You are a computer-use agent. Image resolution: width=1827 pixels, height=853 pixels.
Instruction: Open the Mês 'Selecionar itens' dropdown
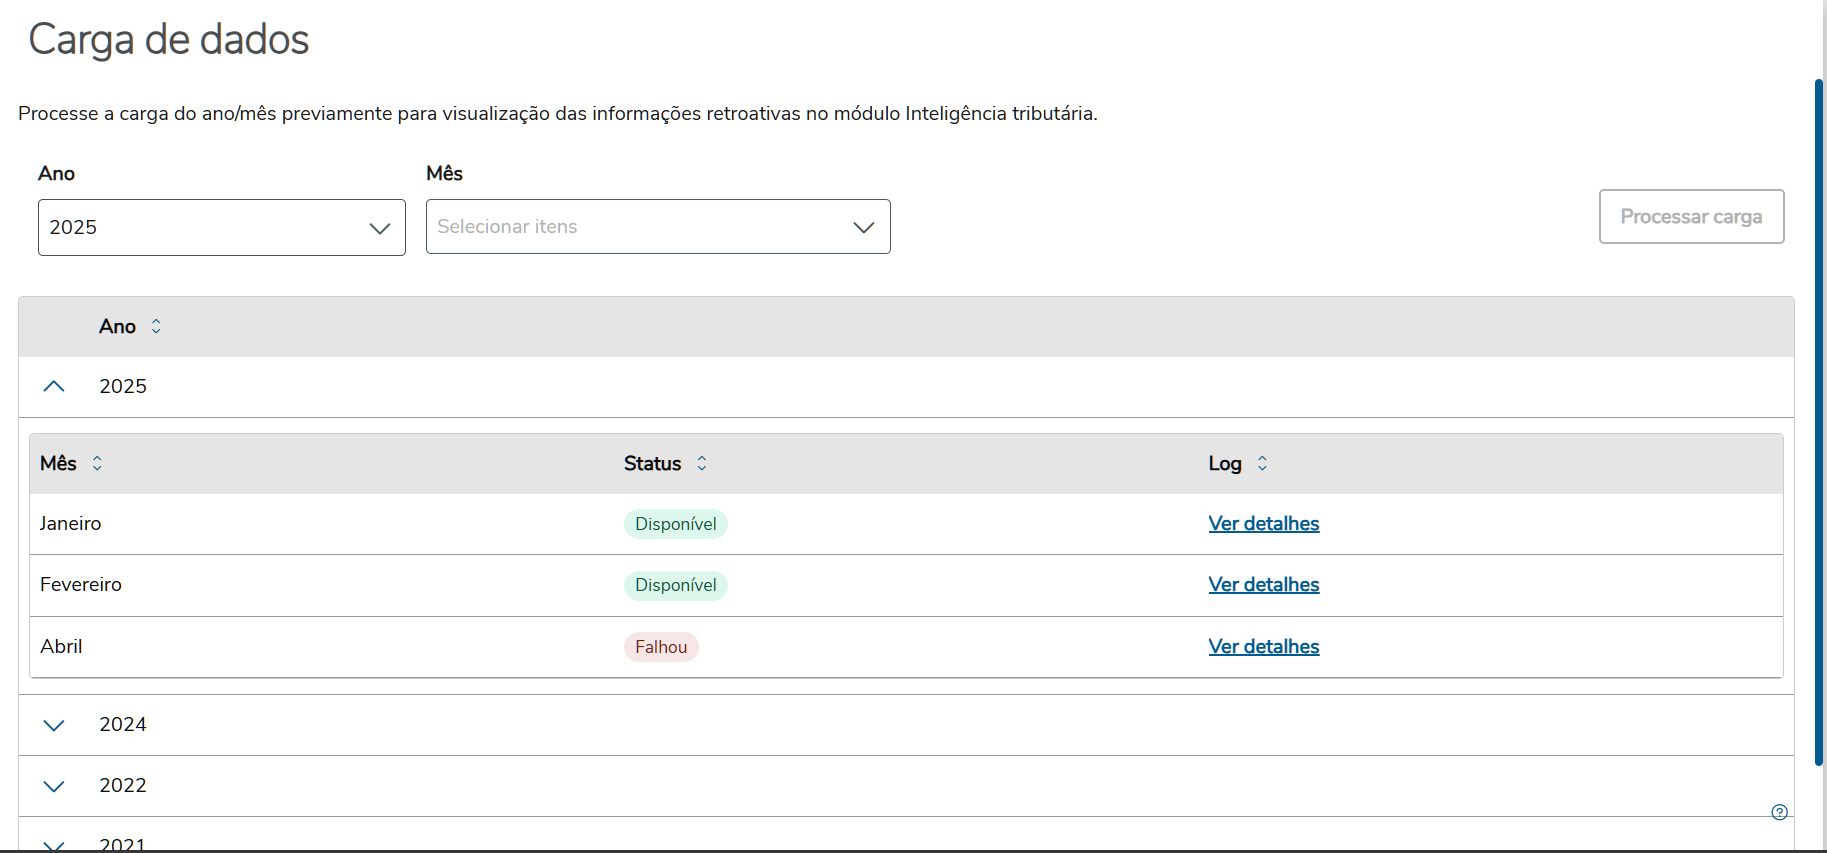tap(657, 227)
